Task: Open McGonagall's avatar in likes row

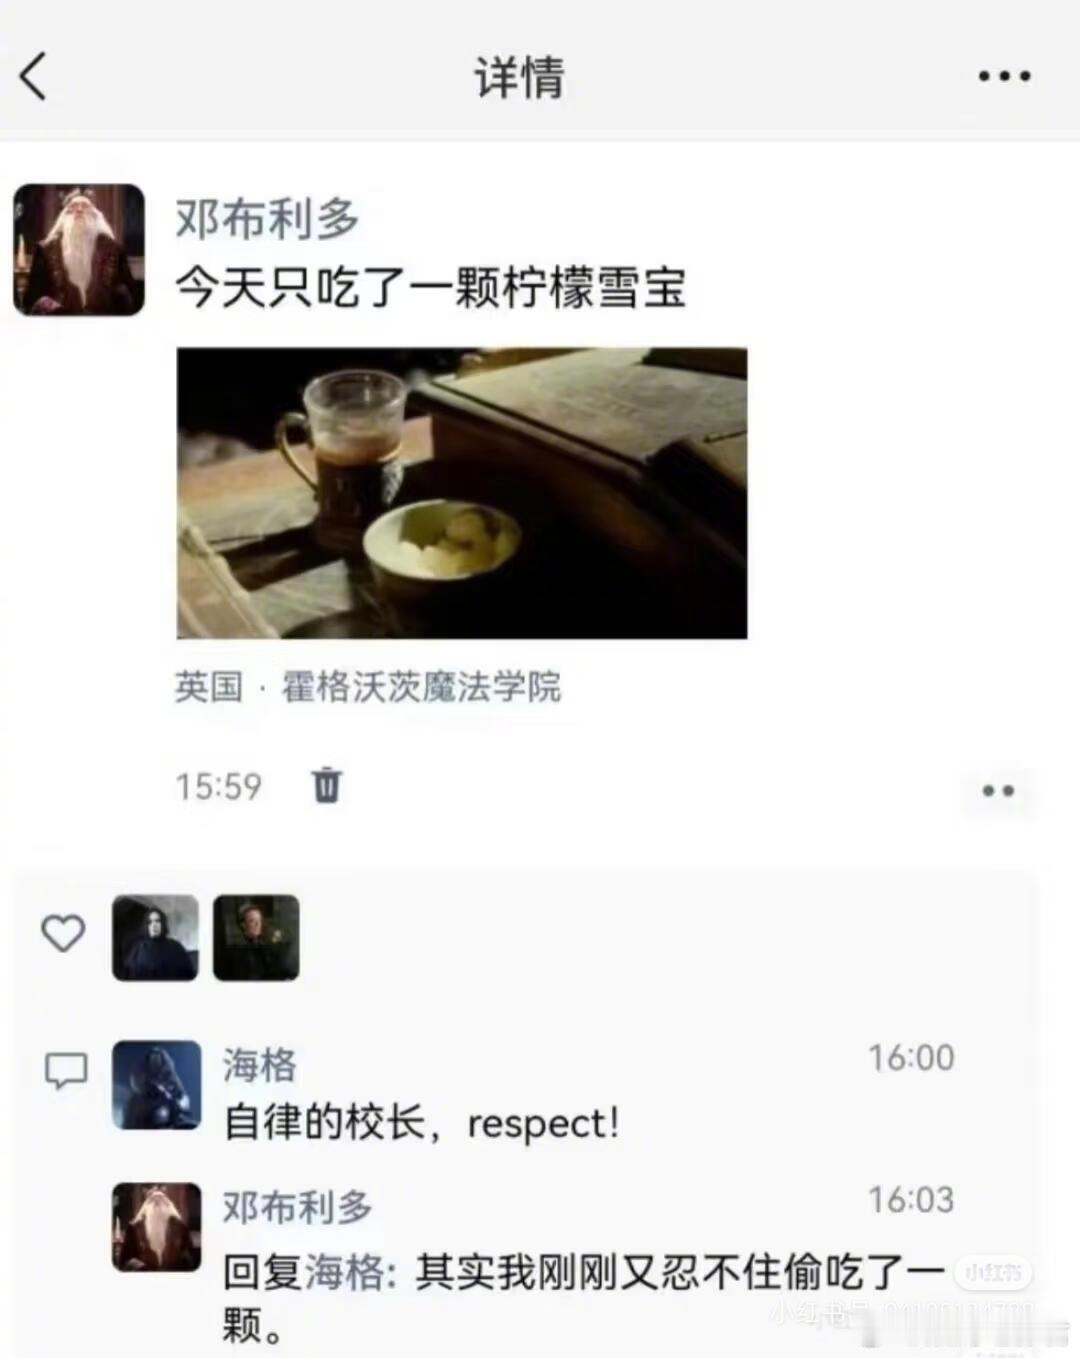Action: [256, 938]
